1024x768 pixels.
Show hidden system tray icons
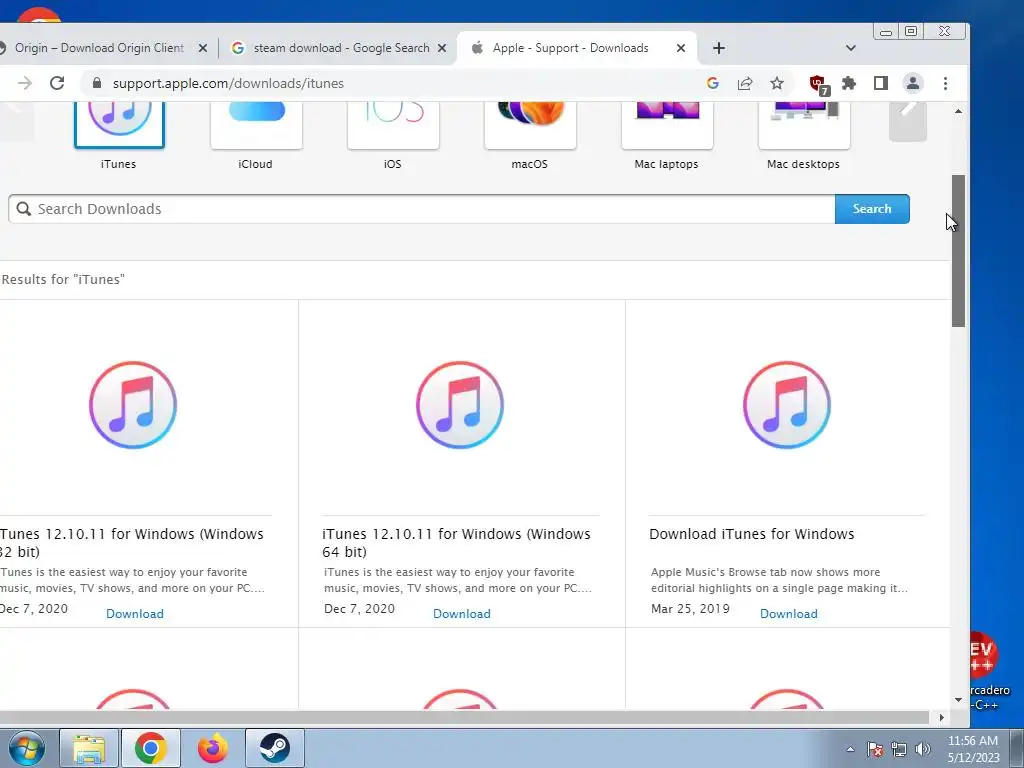[x=850, y=749]
